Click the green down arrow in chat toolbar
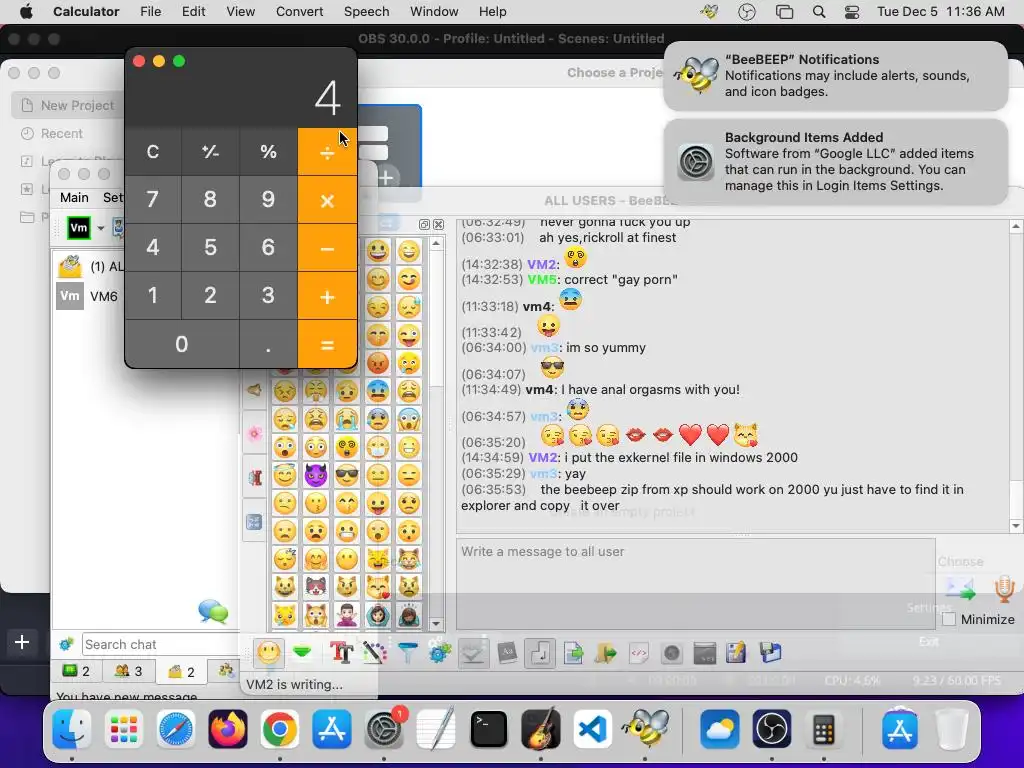1024x768 pixels. [302, 652]
